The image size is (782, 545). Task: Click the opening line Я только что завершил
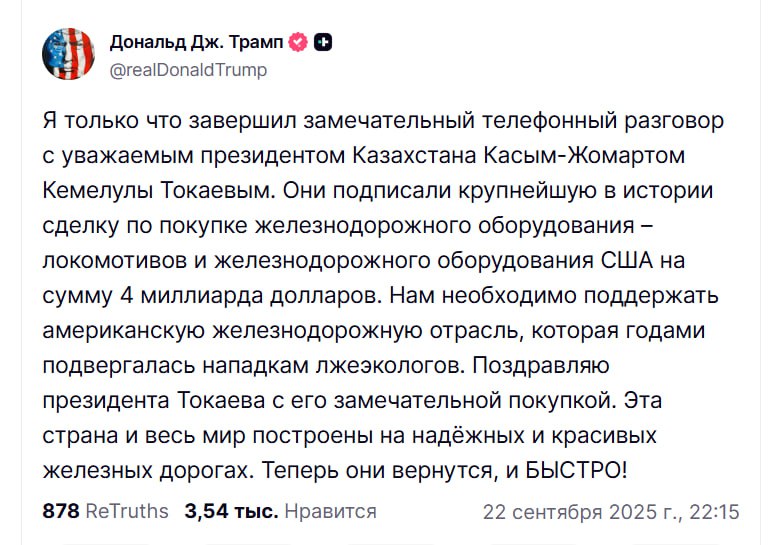pos(170,121)
